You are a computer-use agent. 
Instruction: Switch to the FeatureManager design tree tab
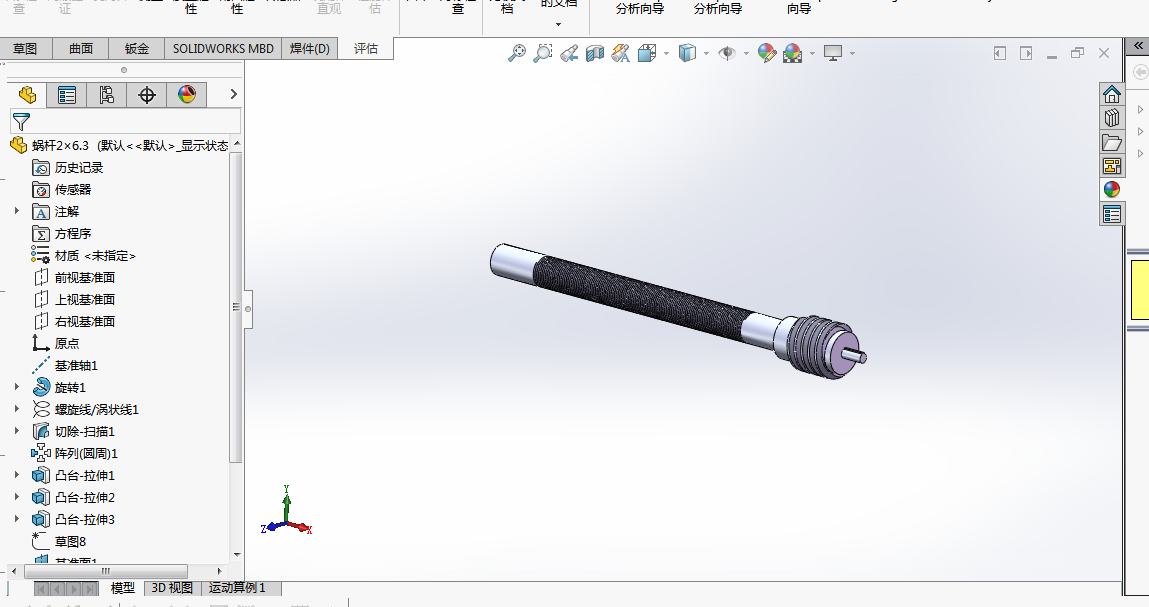[27, 95]
